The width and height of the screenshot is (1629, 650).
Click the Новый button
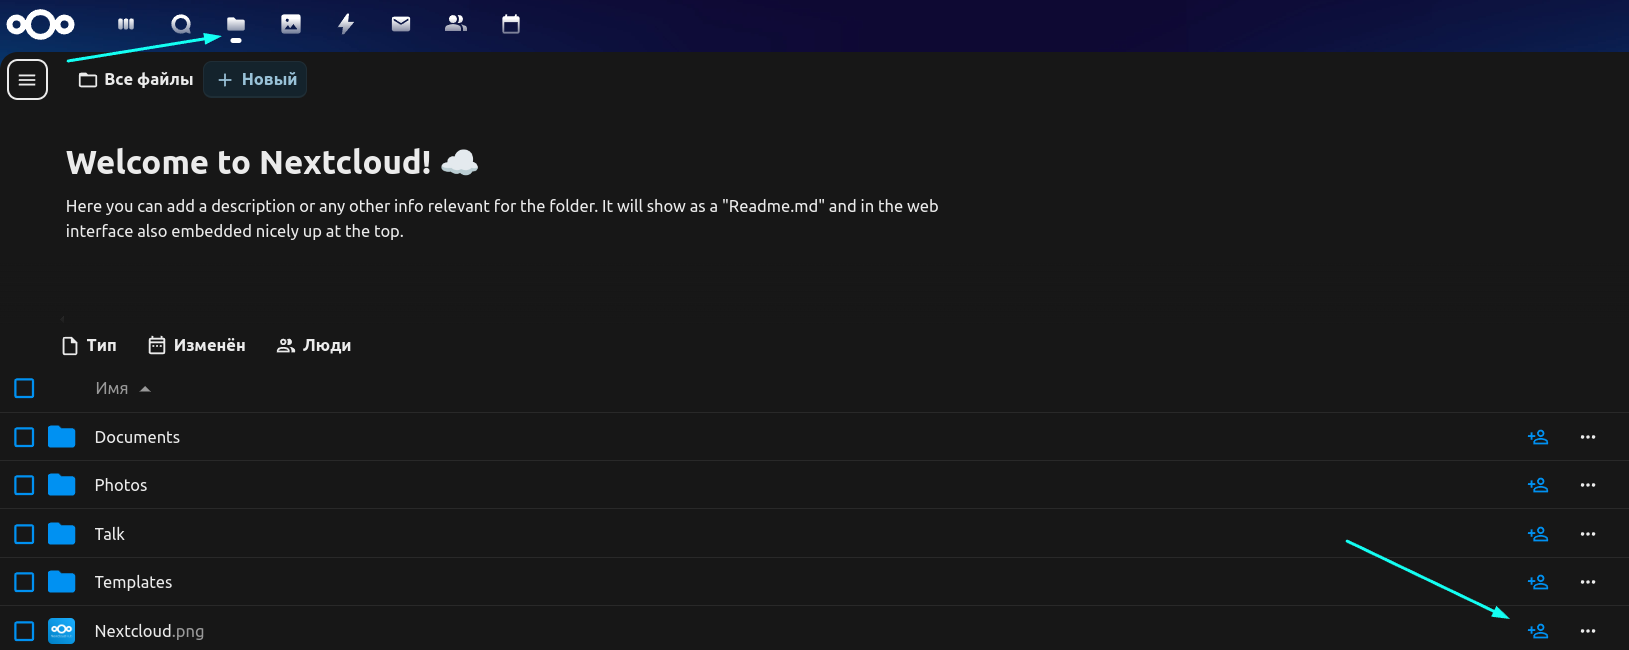(x=256, y=80)
